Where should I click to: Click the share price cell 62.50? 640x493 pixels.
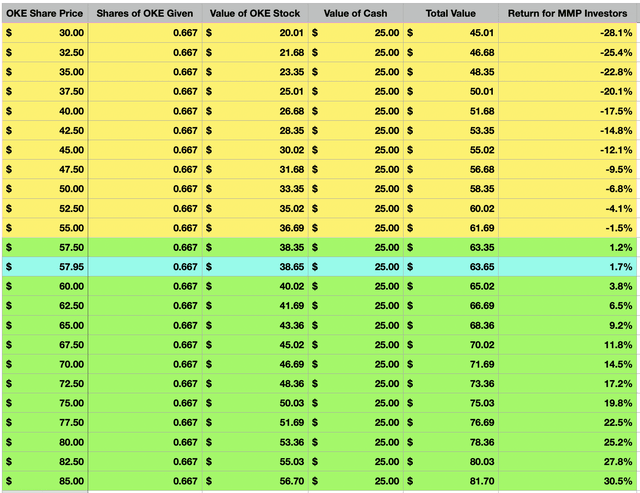tap(45, 306)
